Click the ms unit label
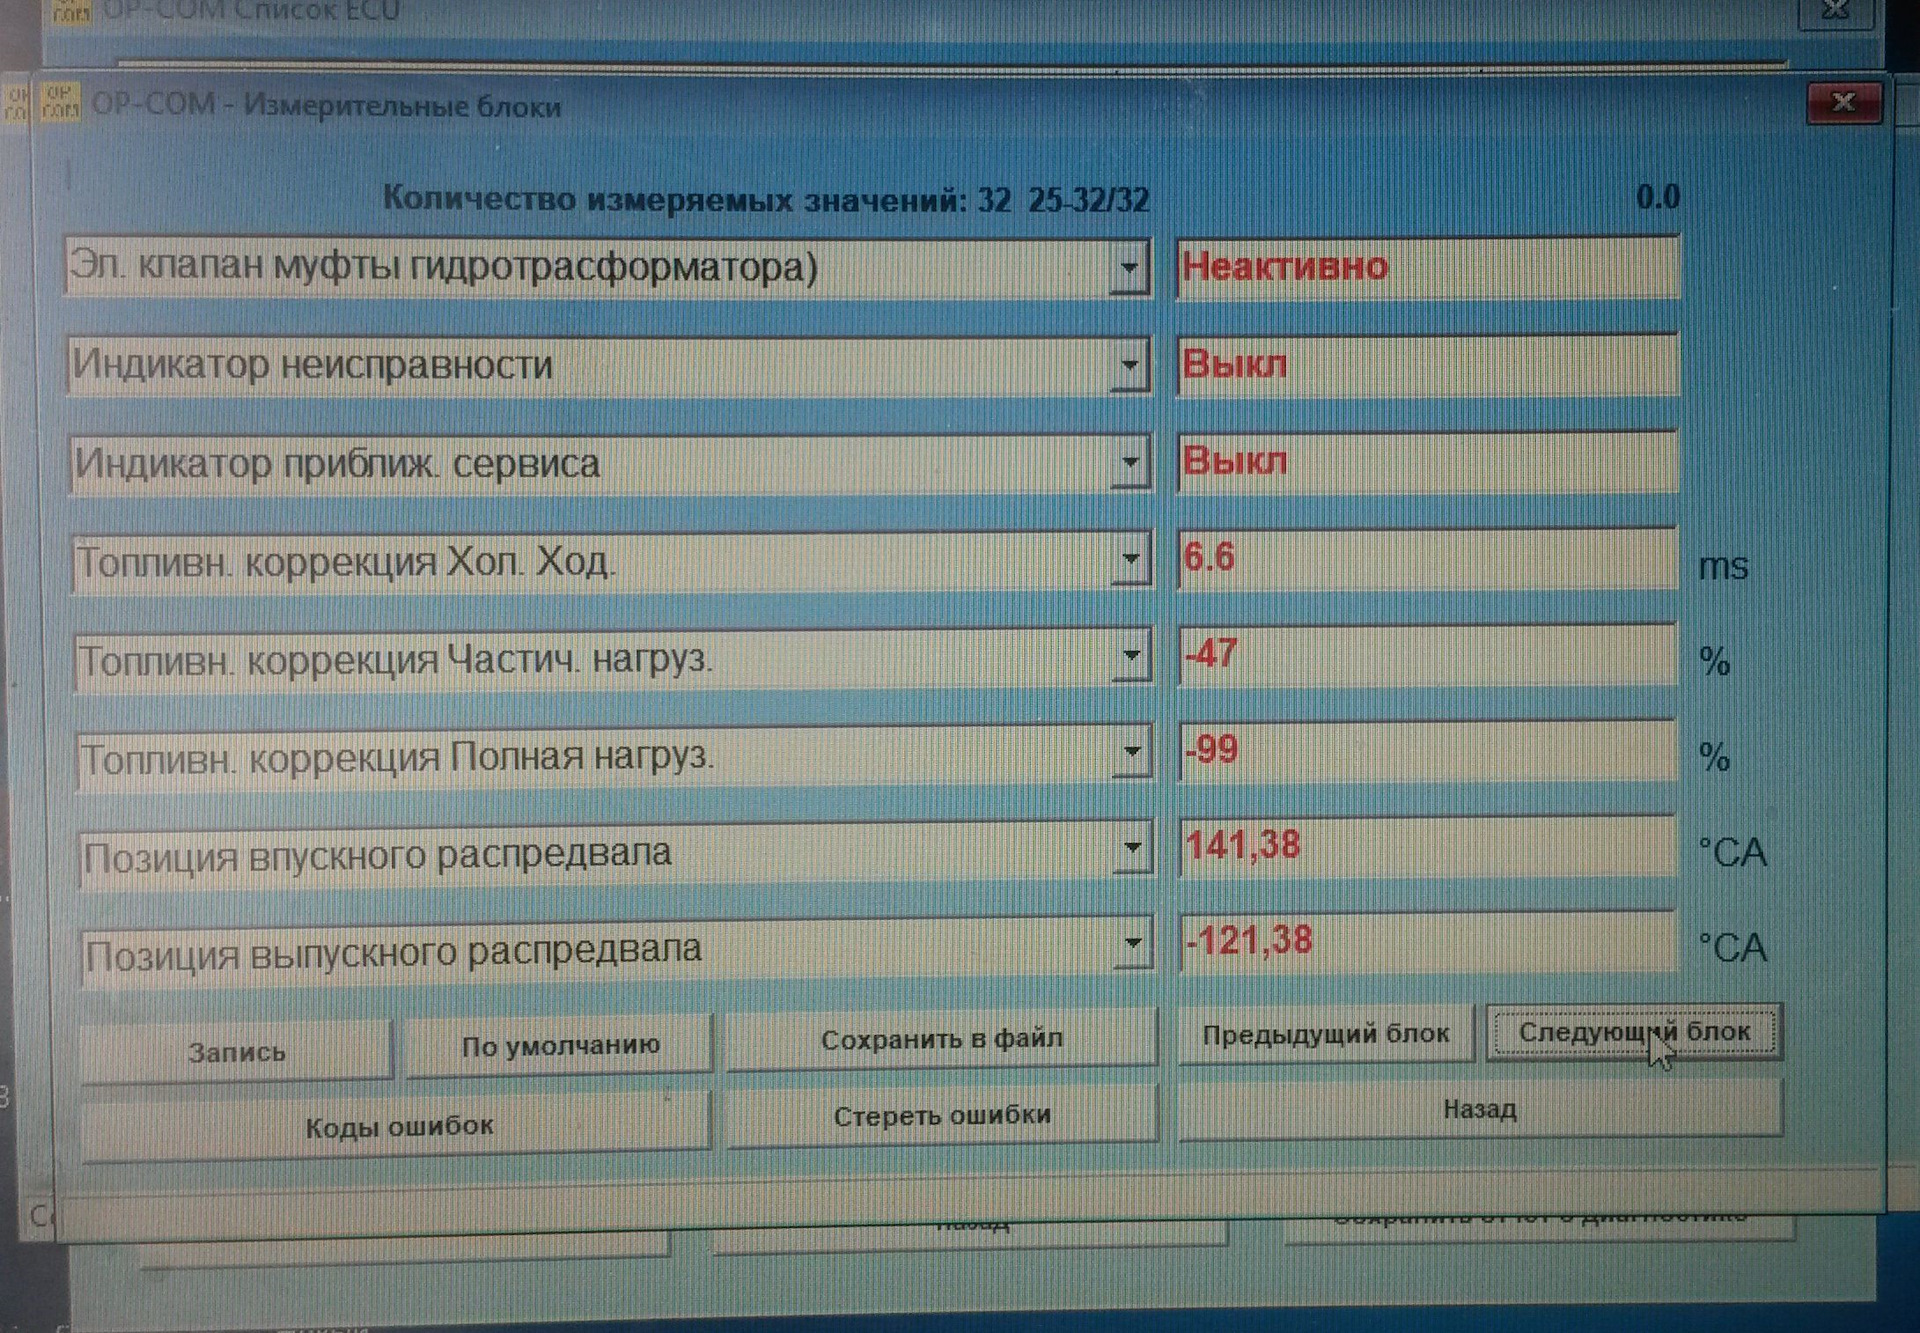Viewport: 1920px width, 1333px height. (x=1723, y=567)
